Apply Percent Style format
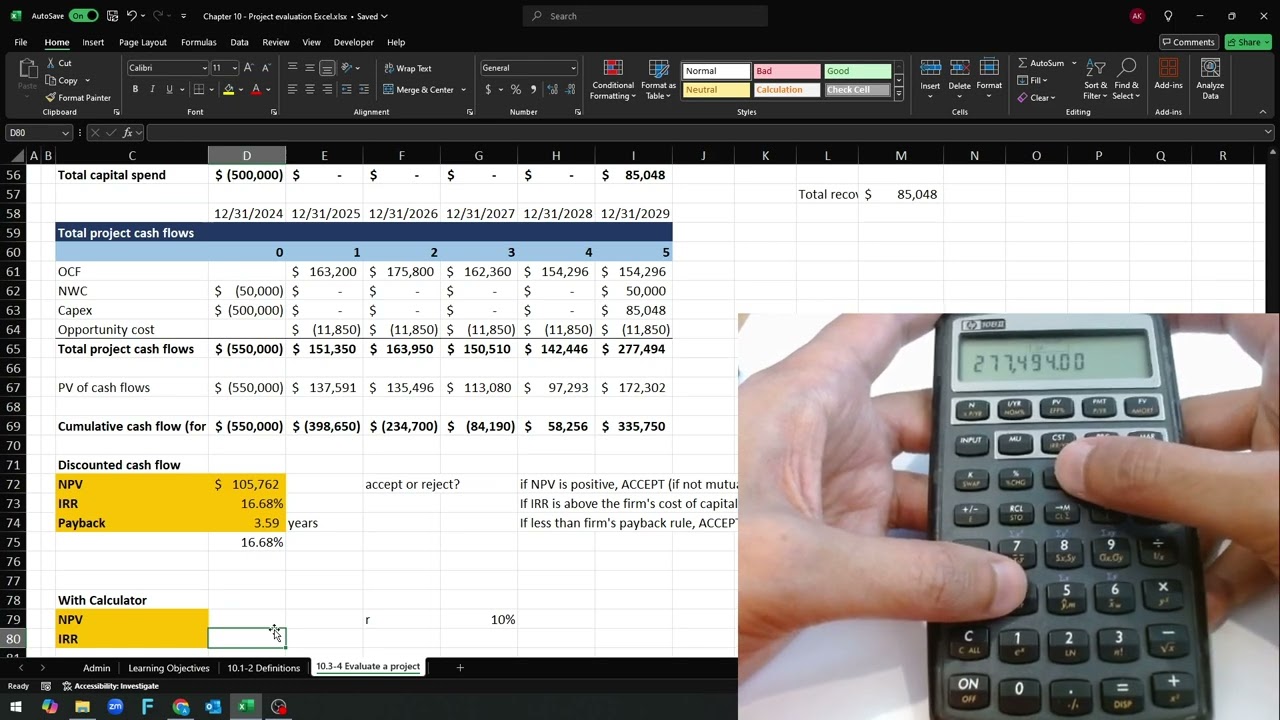 tap(516, 89)
